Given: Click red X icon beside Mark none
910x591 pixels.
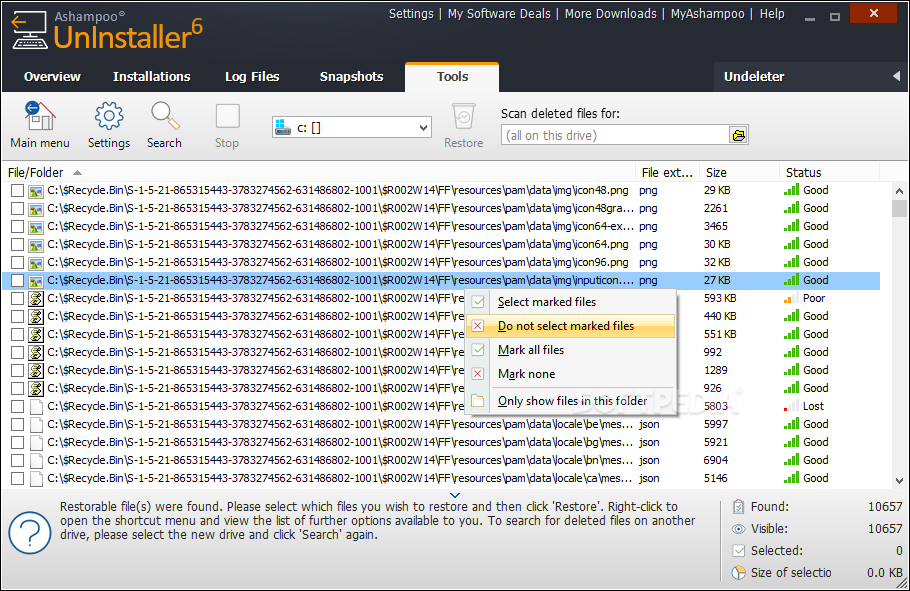Looking at the screenshot, I should 478,374.
